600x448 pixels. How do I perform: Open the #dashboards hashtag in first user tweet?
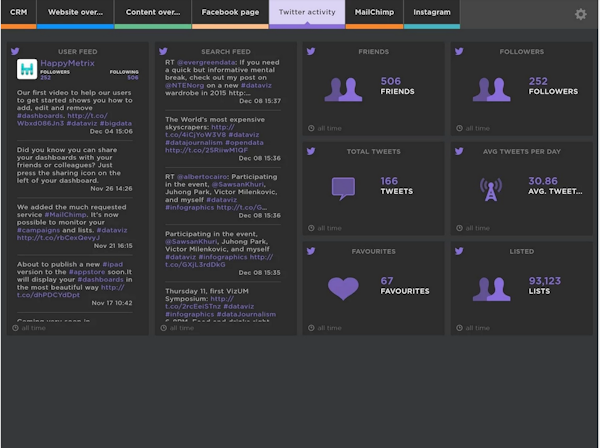tap(41, 116)
